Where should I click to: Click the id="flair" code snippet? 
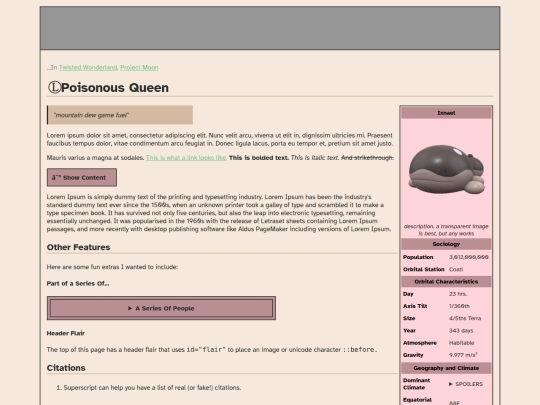(206, 350)
